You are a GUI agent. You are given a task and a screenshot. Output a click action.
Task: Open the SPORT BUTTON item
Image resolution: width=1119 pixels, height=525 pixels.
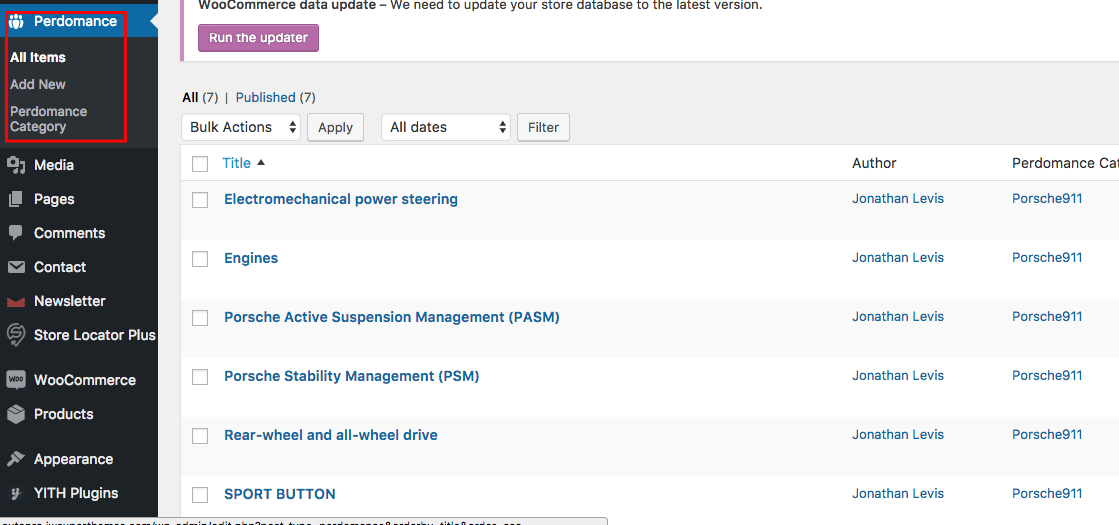pyautogui.click(x=280, y=494)
